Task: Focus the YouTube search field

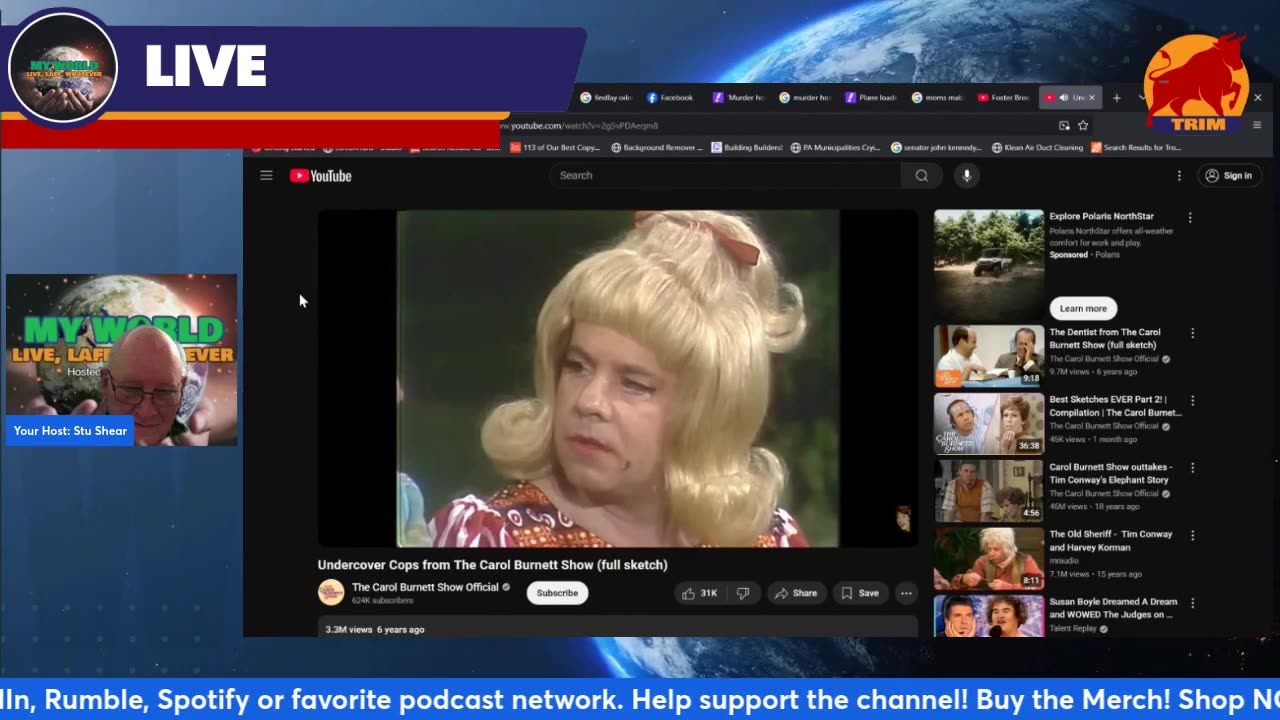Action: tap(725, 176)
